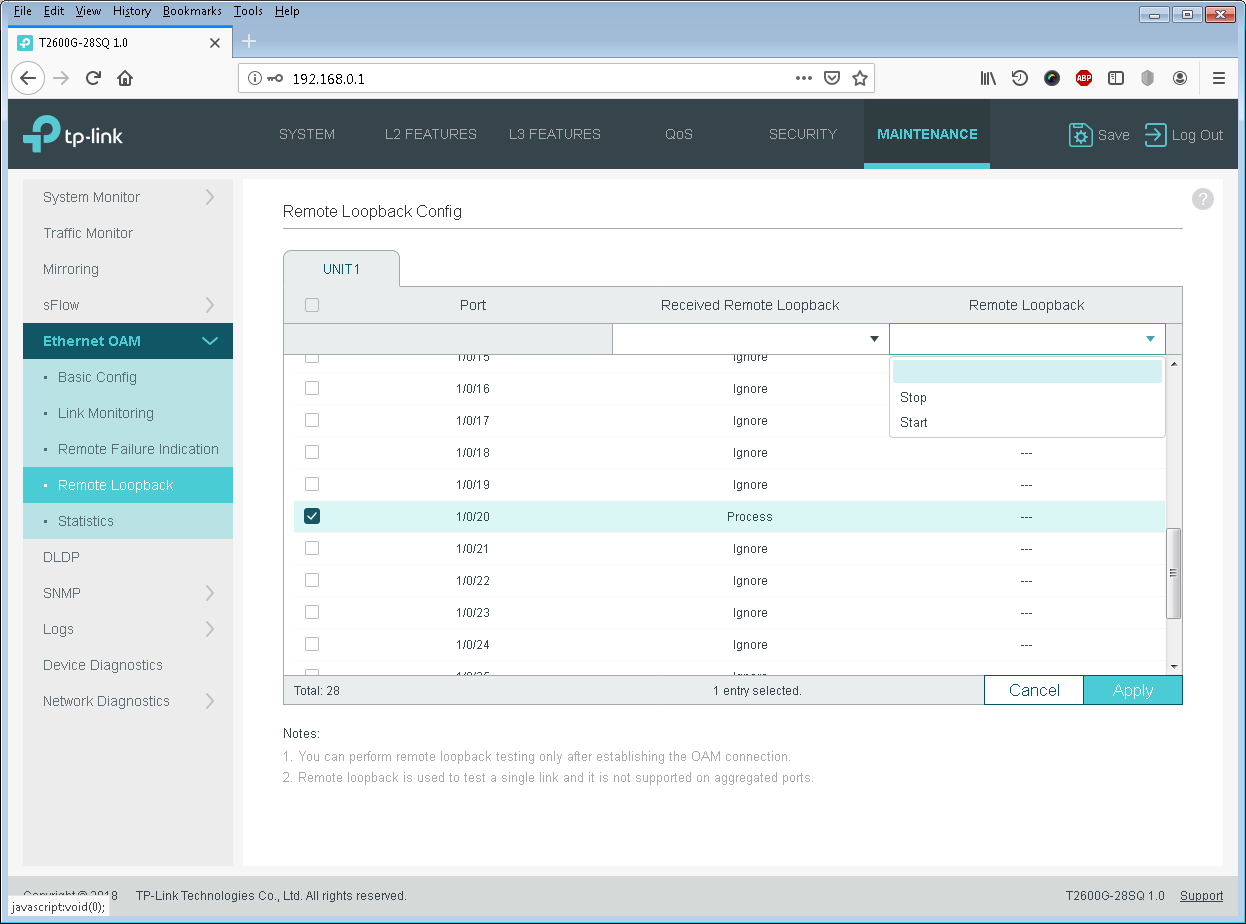Click the port table vertical scrollbar thumb
The image size is (1246, 924).
tap(1174, 573)
